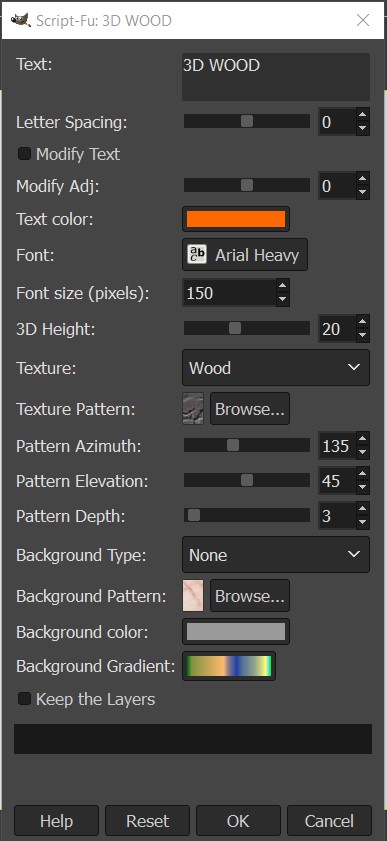Click the Pattern Elevation value field showing 45
The height and width of the screenshot is (841, 387).
point(337,481)
